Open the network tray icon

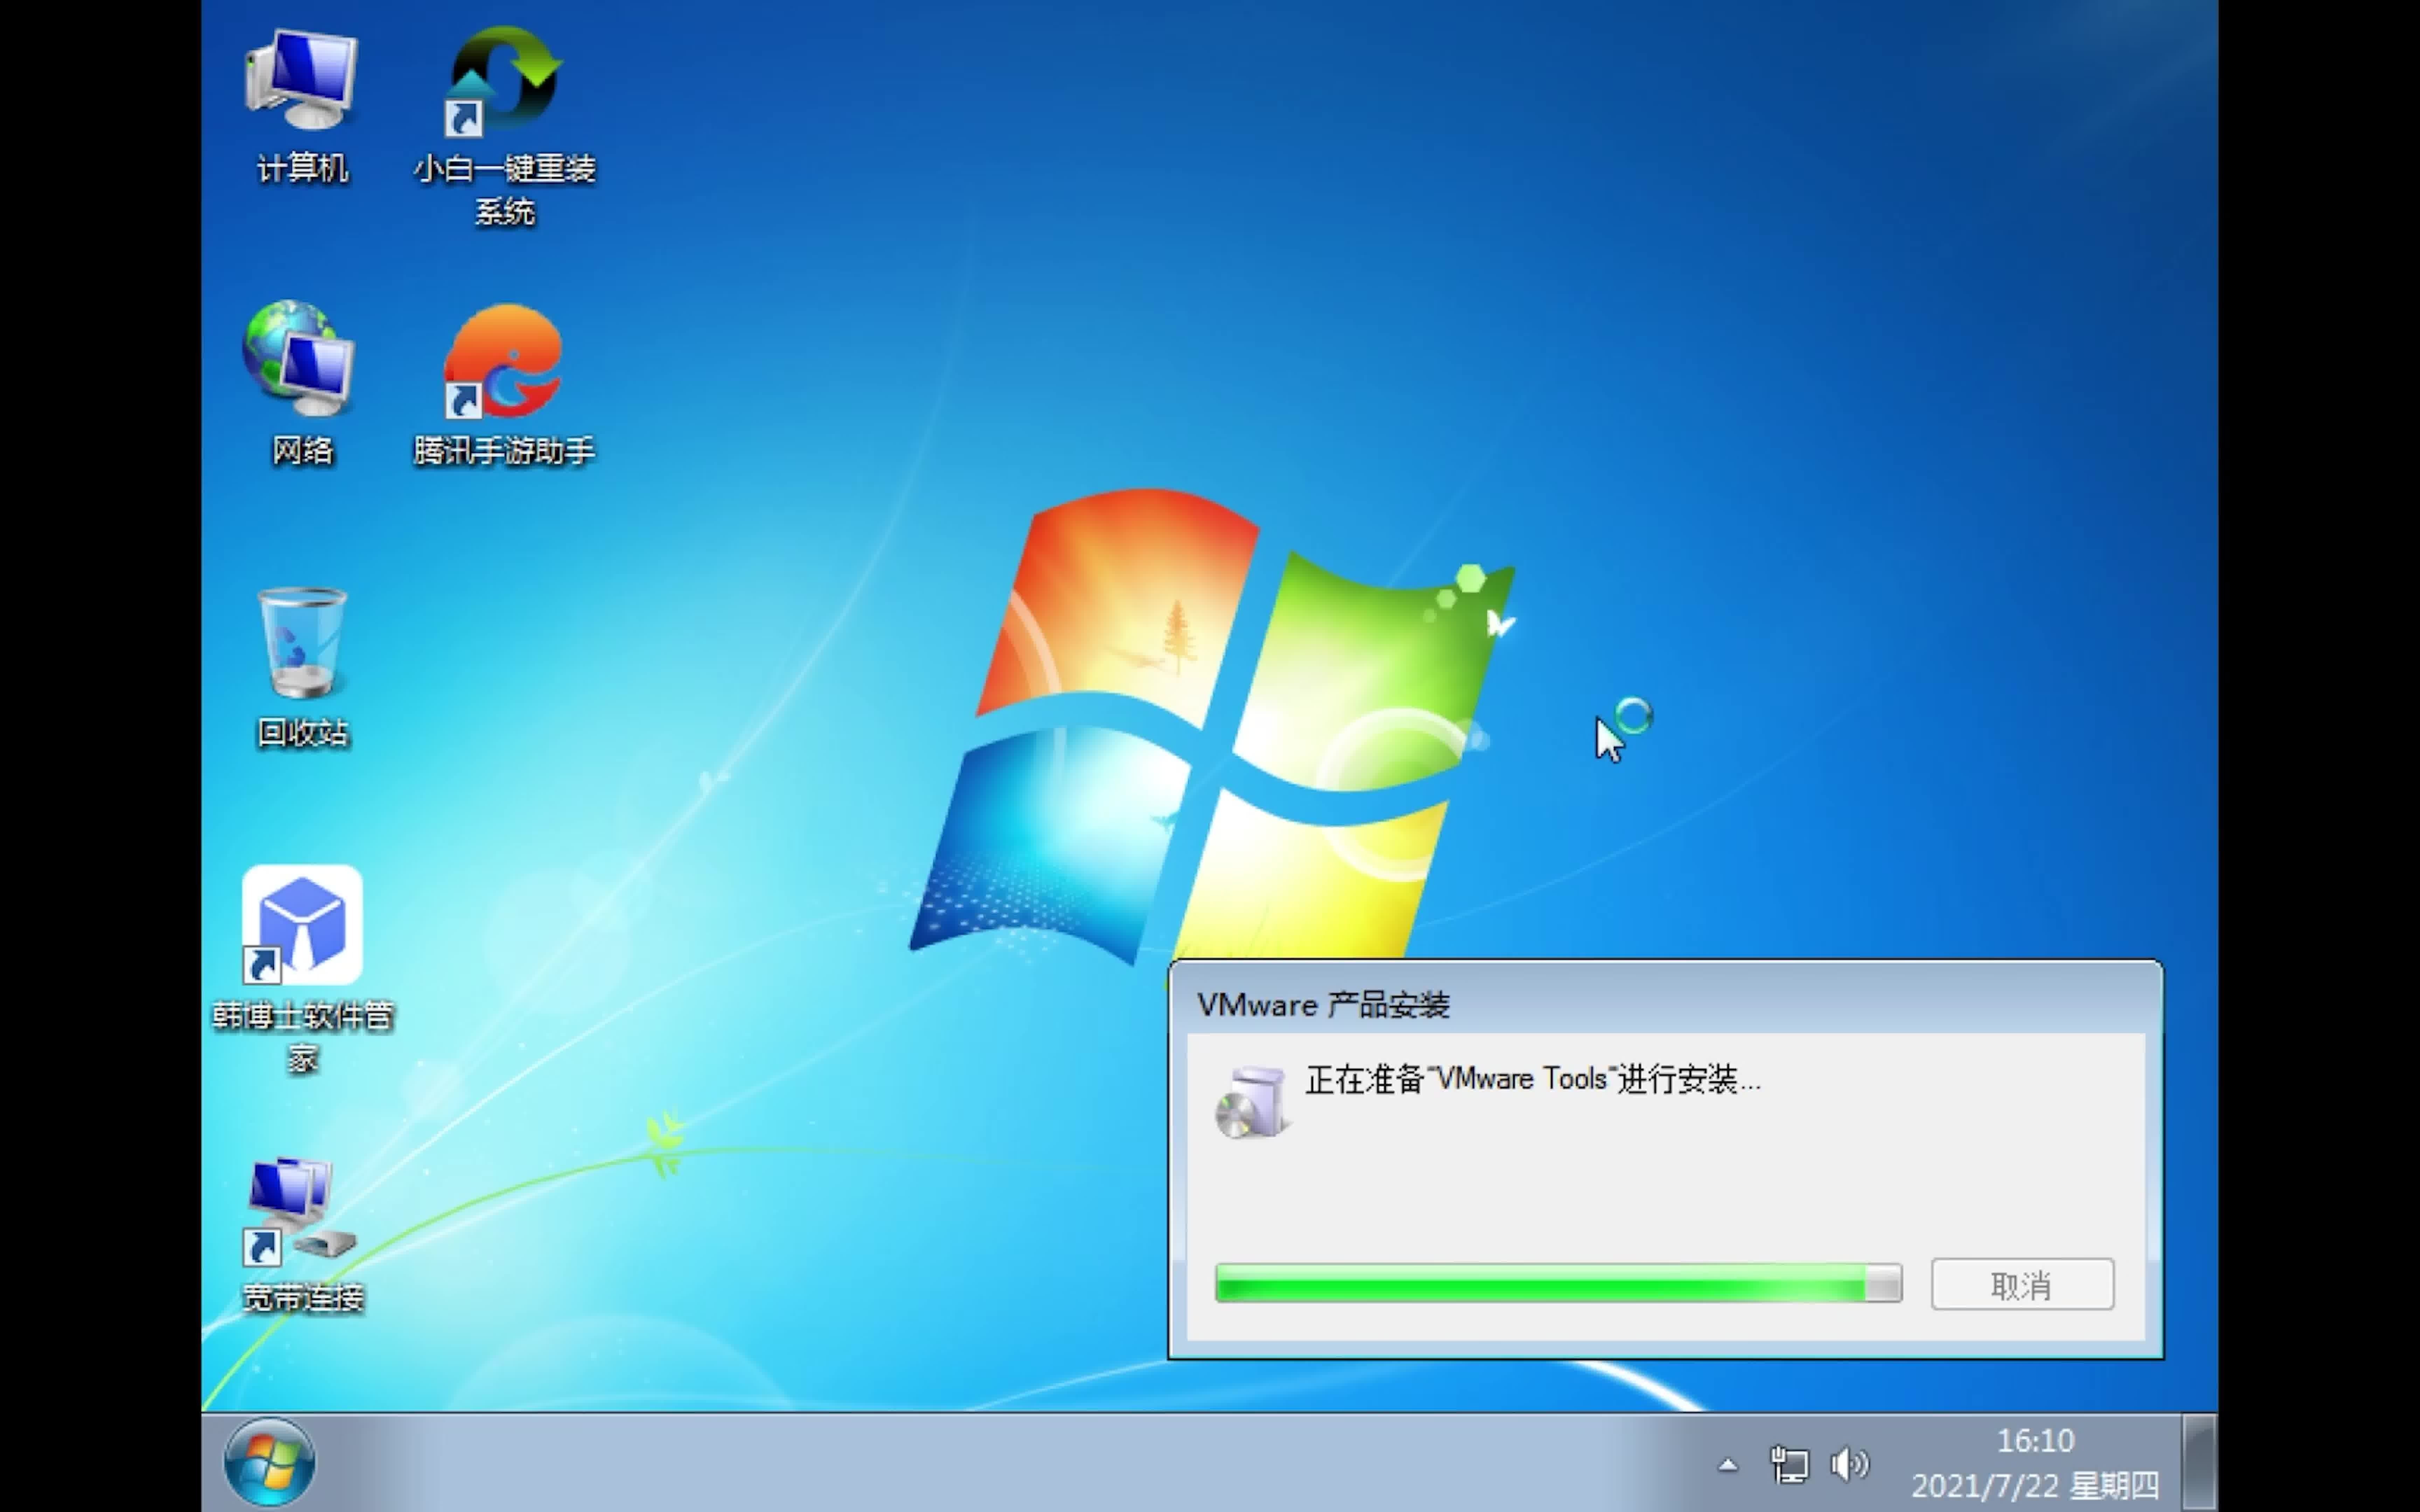(1789, 1465)
